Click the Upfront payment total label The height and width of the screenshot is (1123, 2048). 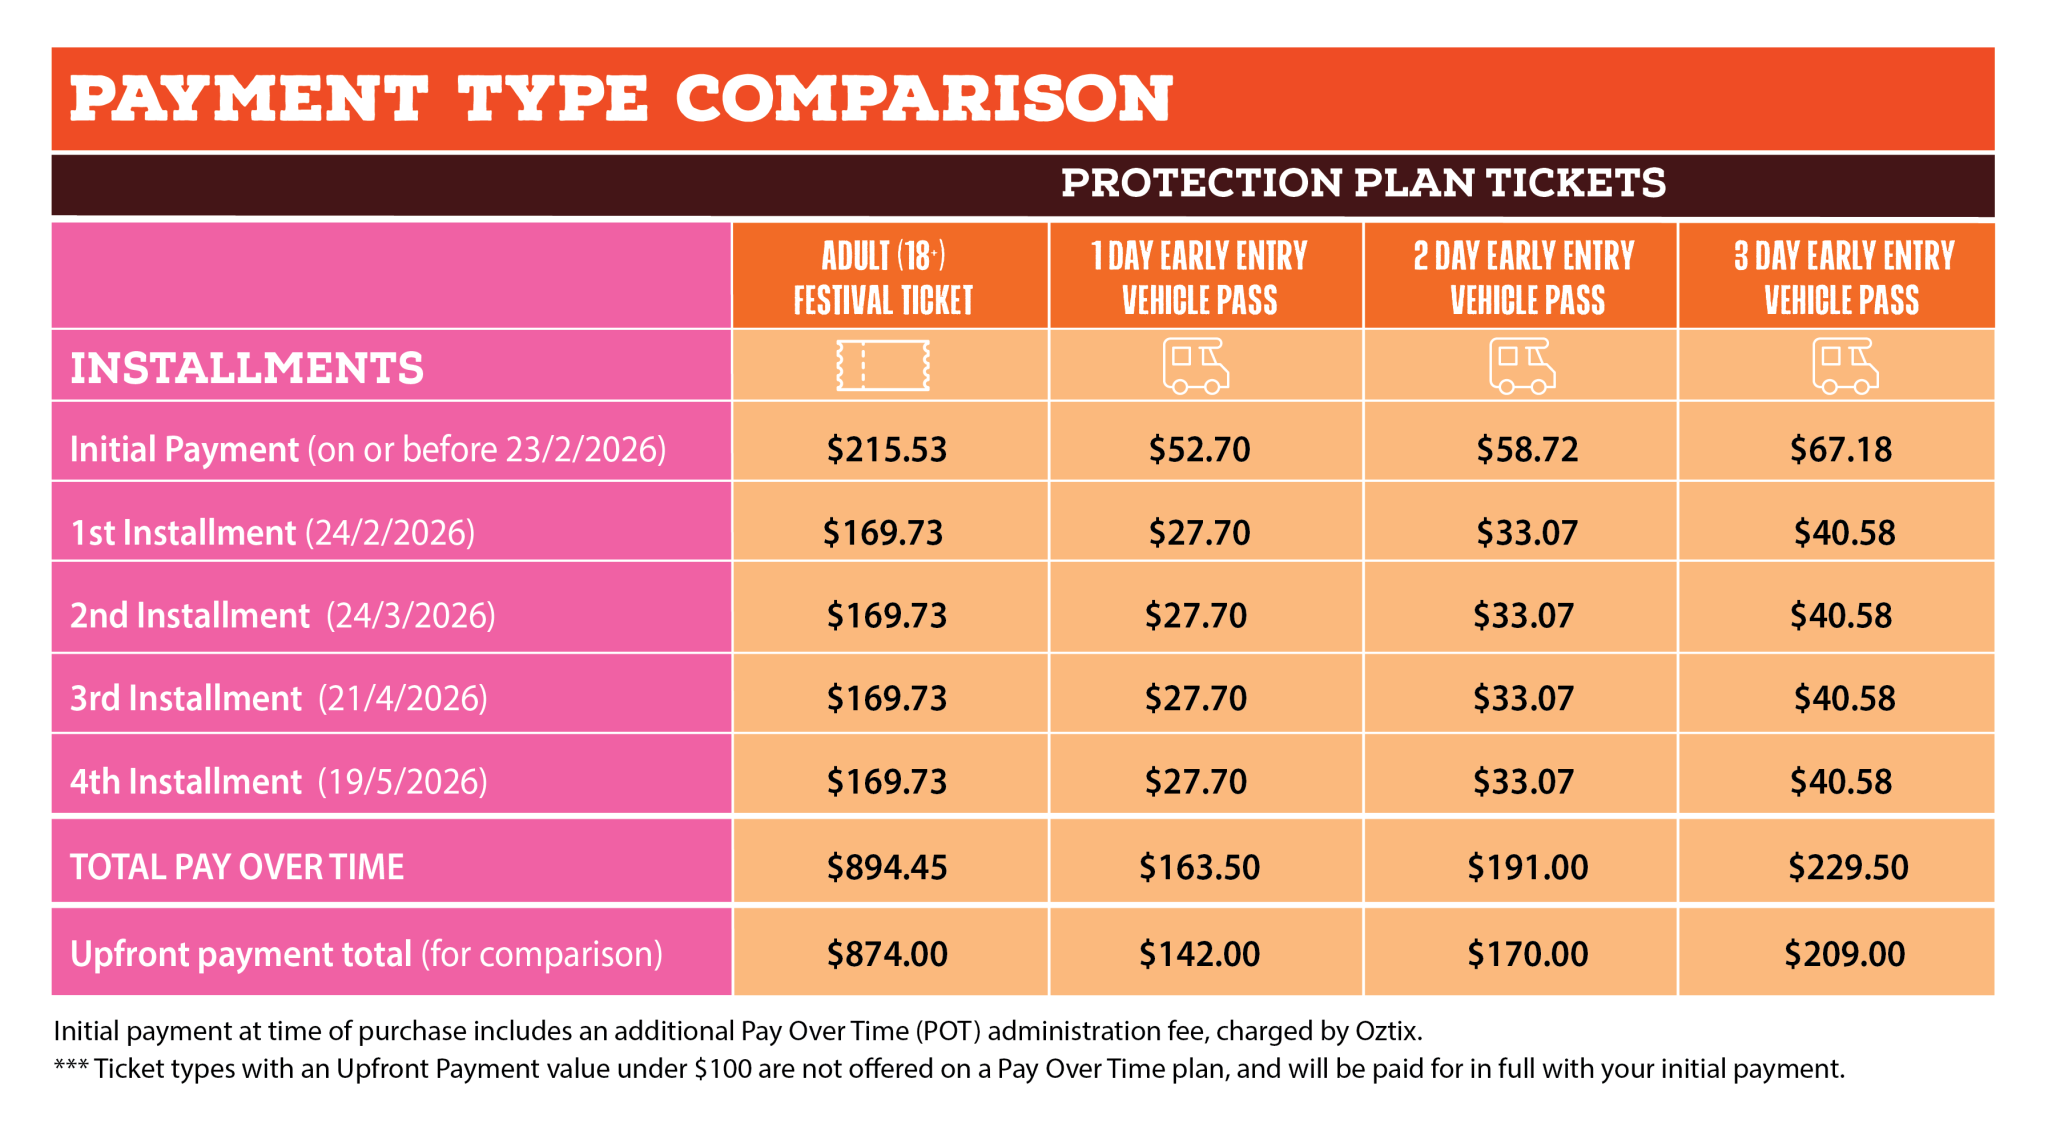(x=366, y=954)
